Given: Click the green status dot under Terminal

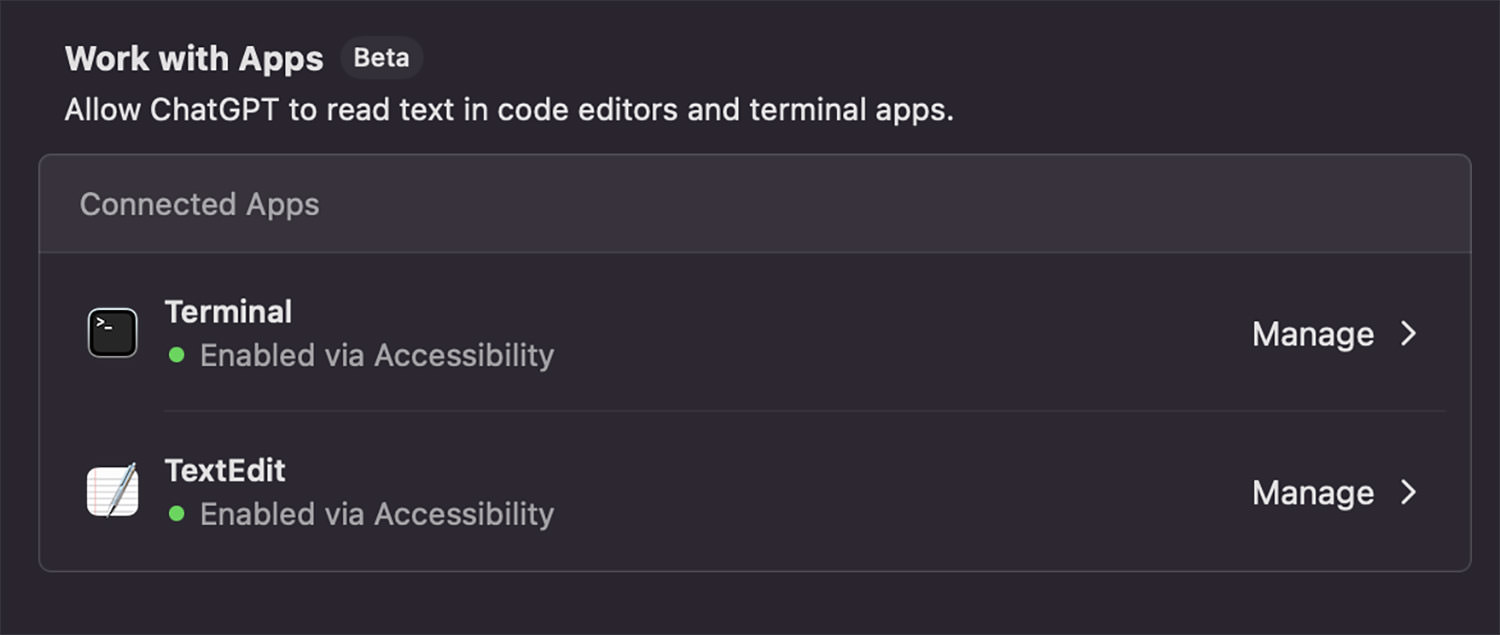Looking at the screenshot, I should coord(177,355).
